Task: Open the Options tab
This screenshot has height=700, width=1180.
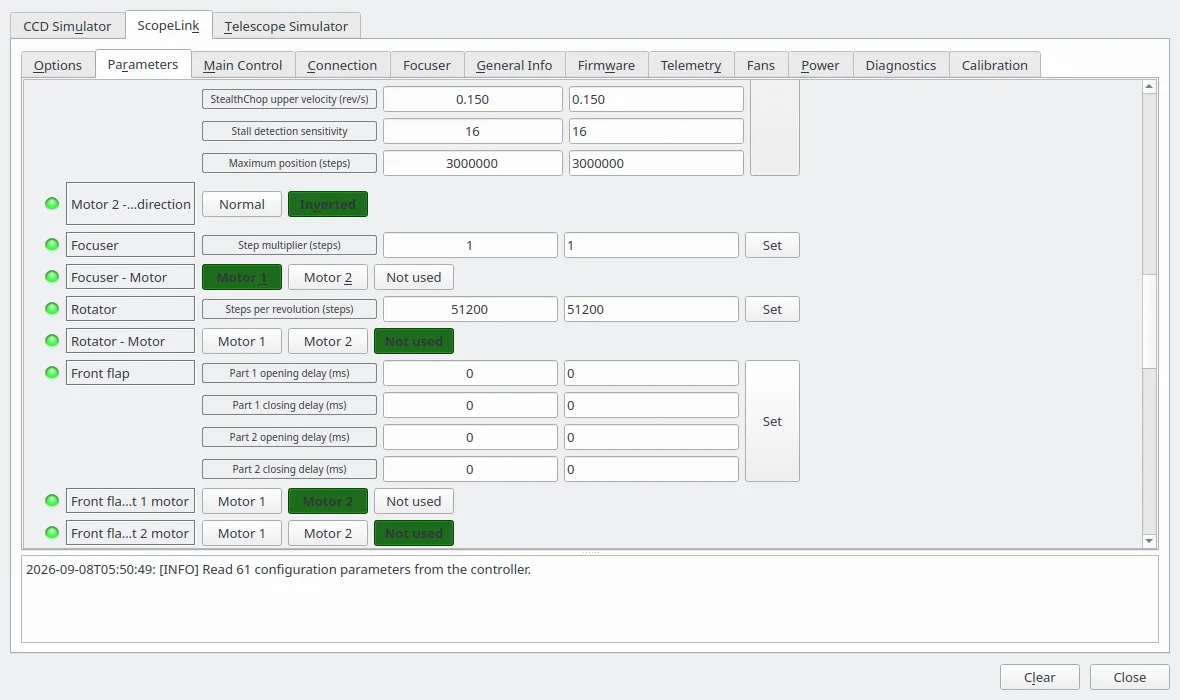Action: click(58, 65)
